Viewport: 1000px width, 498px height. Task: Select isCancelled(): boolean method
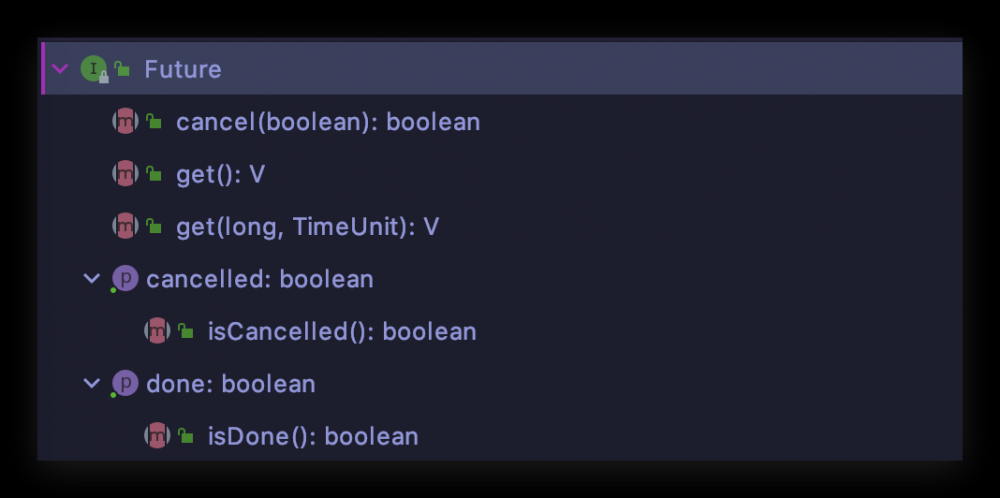click(341, 331)
